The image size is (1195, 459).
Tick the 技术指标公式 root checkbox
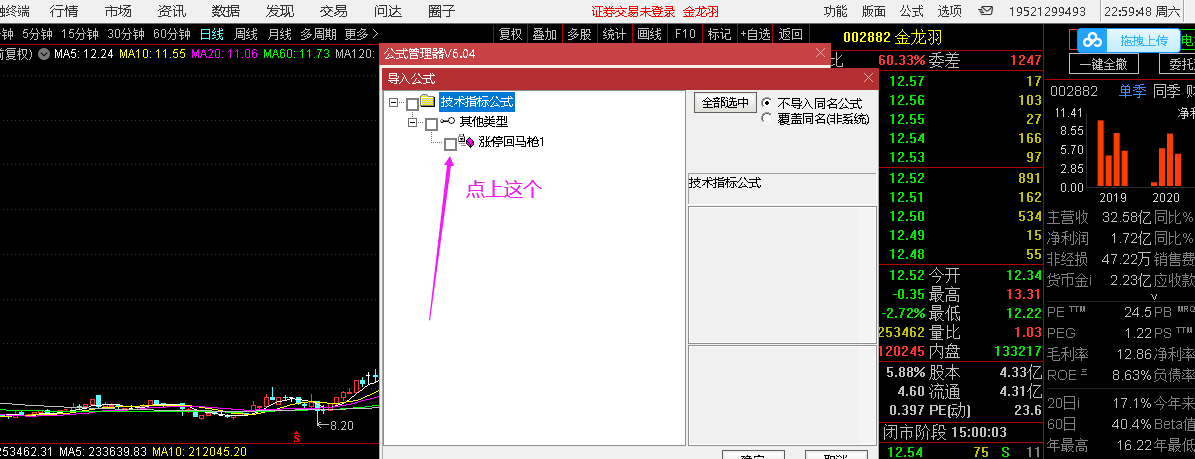pyautogui.click(x=412, y=103)
